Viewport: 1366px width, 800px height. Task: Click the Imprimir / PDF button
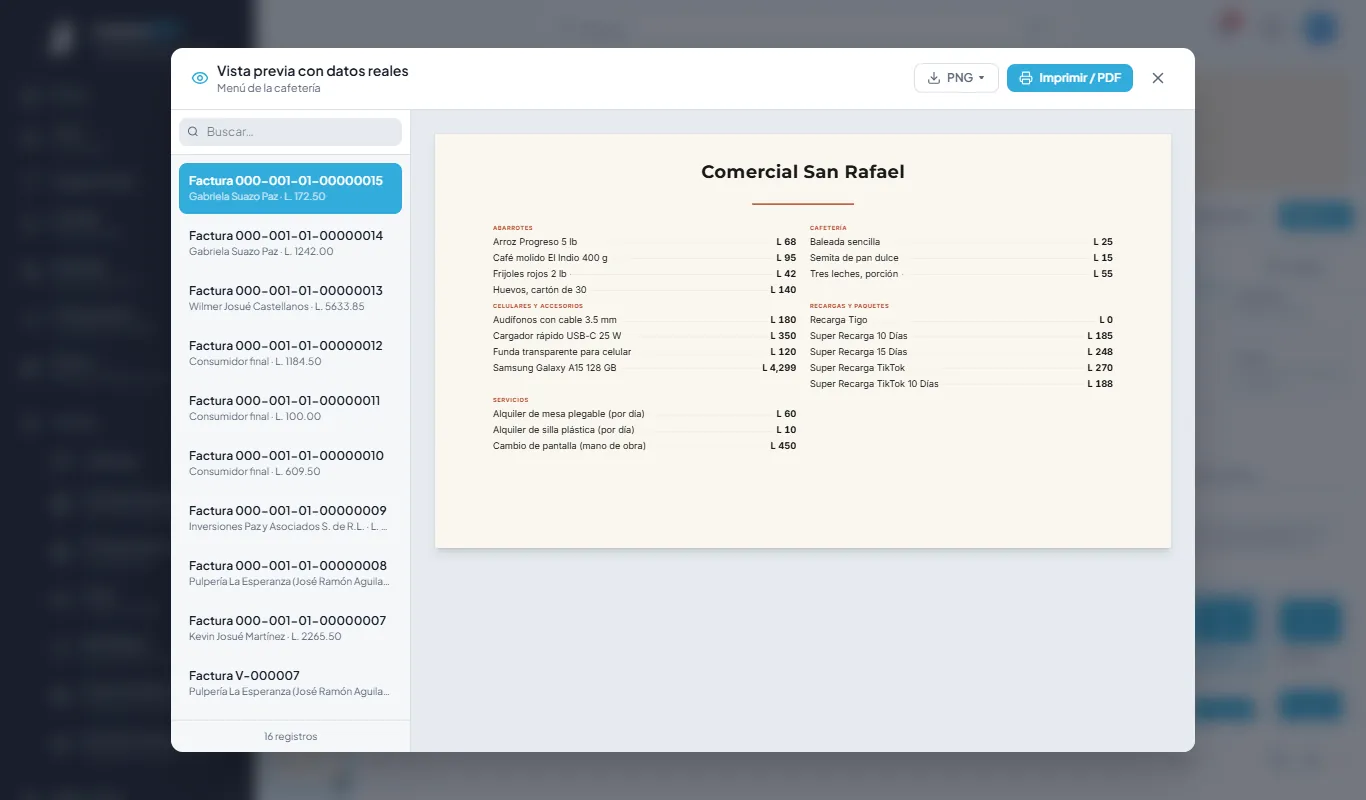tap(1069, 78)
